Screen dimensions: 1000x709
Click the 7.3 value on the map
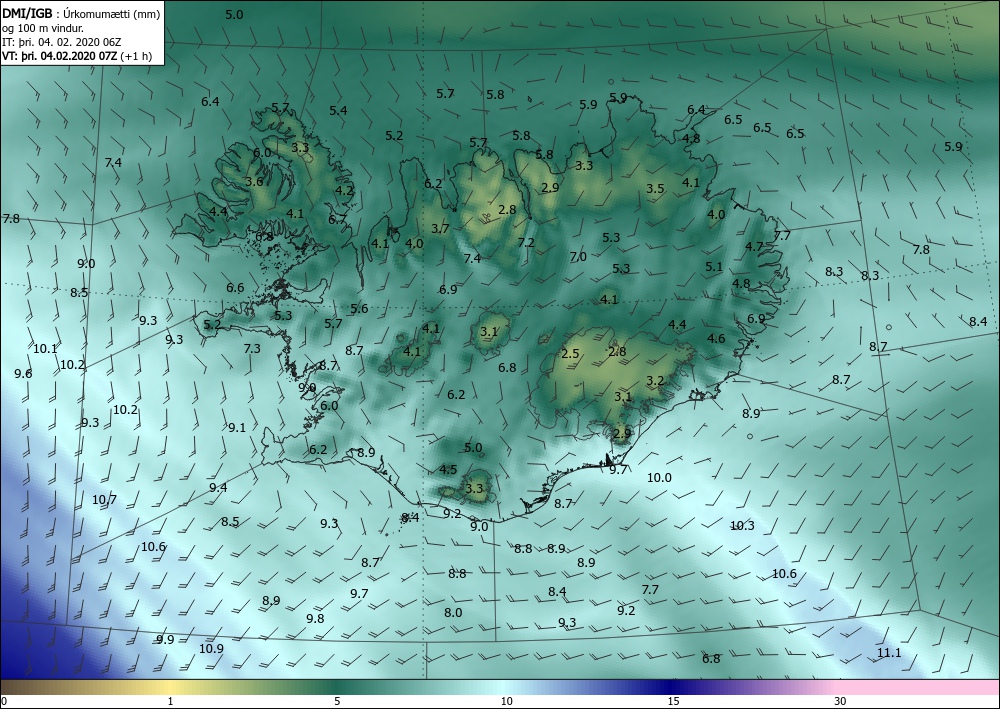tap(252, 348)
